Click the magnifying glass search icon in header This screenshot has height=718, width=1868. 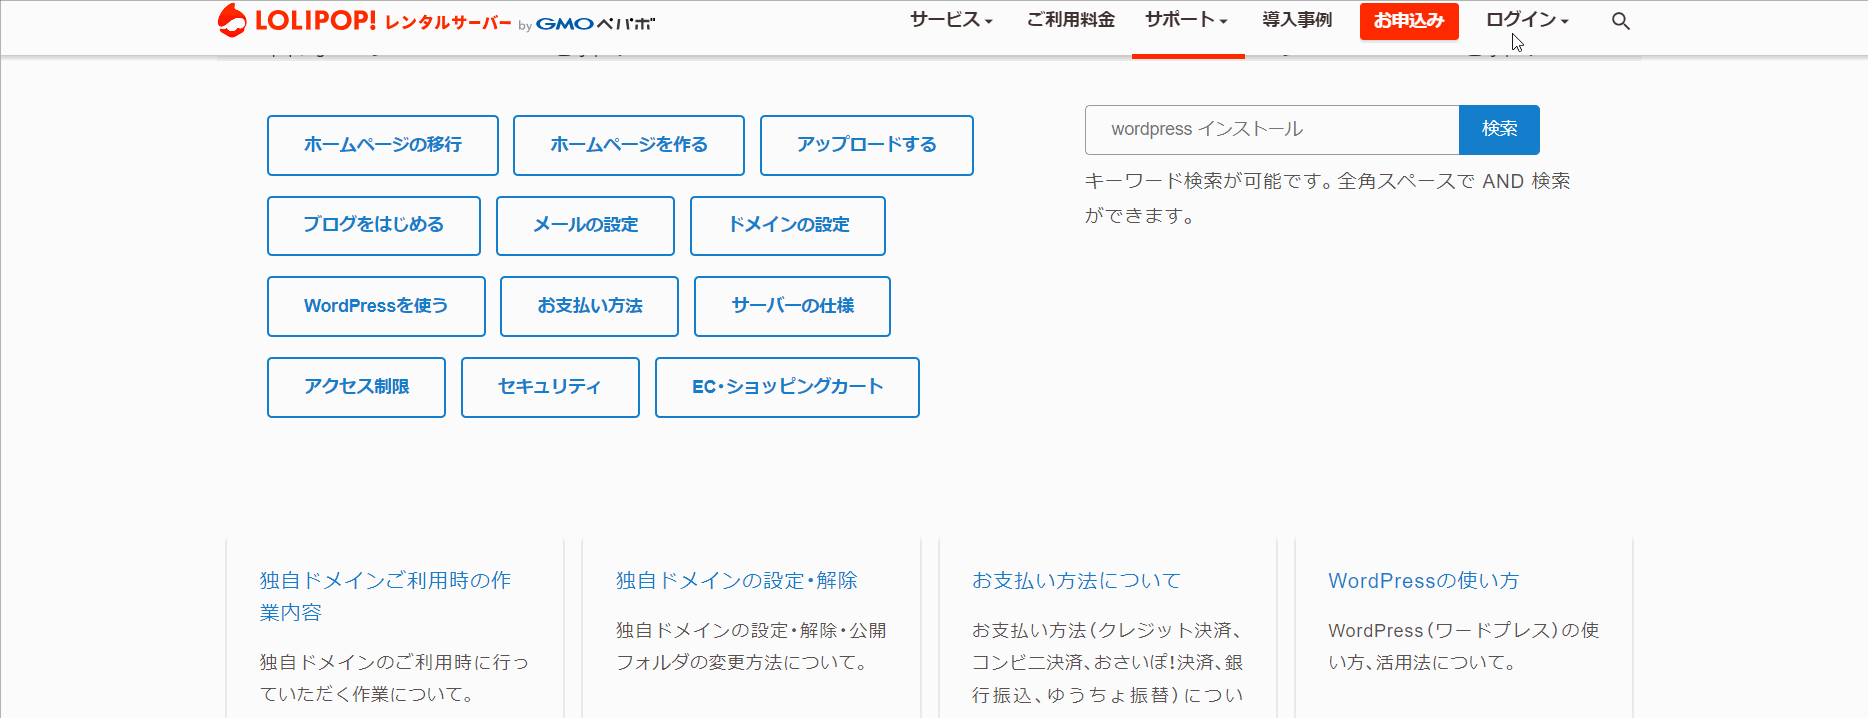pos(1620,21)
